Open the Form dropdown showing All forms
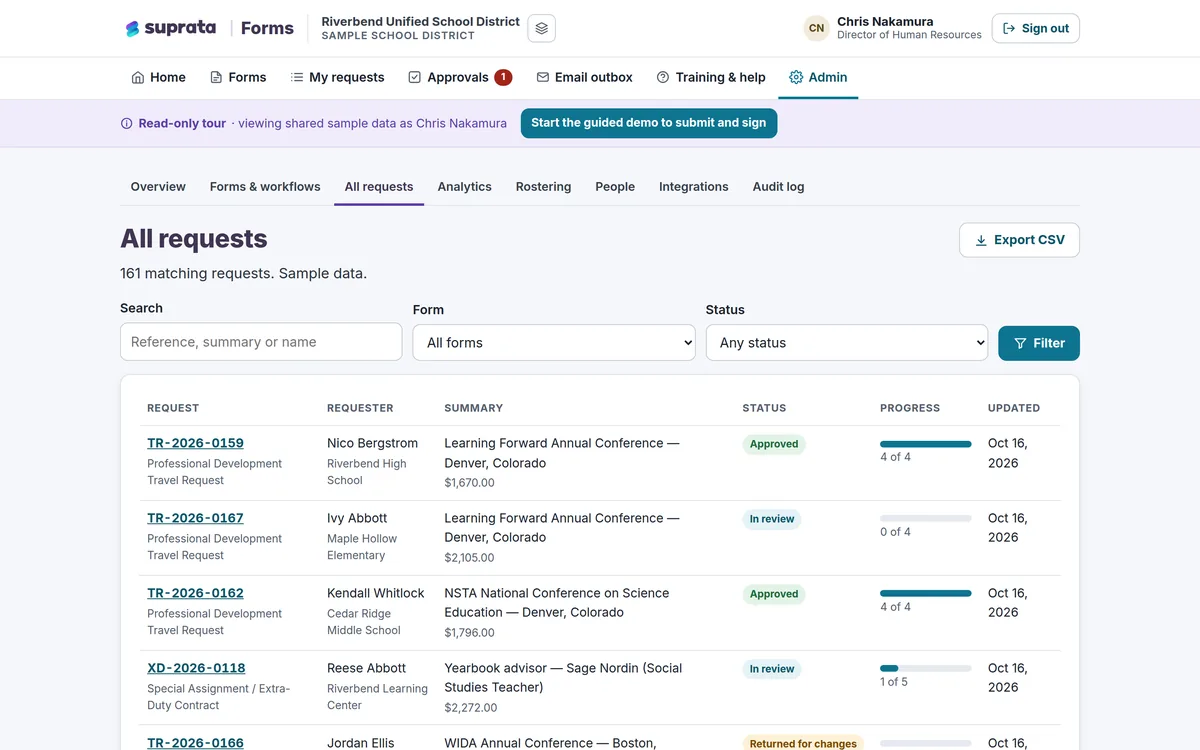 (554, 342)
